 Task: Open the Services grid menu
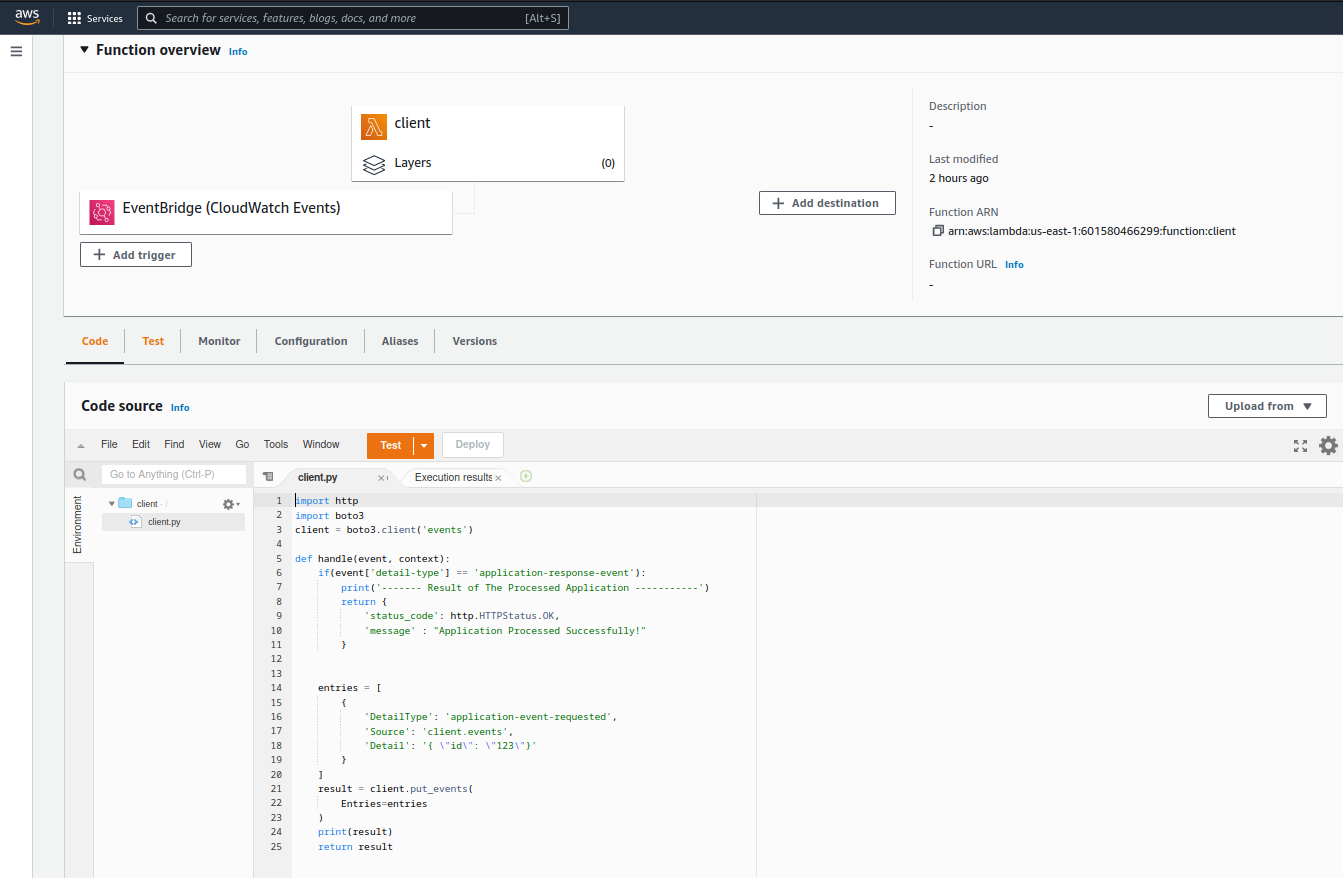(x=74, y=18)
